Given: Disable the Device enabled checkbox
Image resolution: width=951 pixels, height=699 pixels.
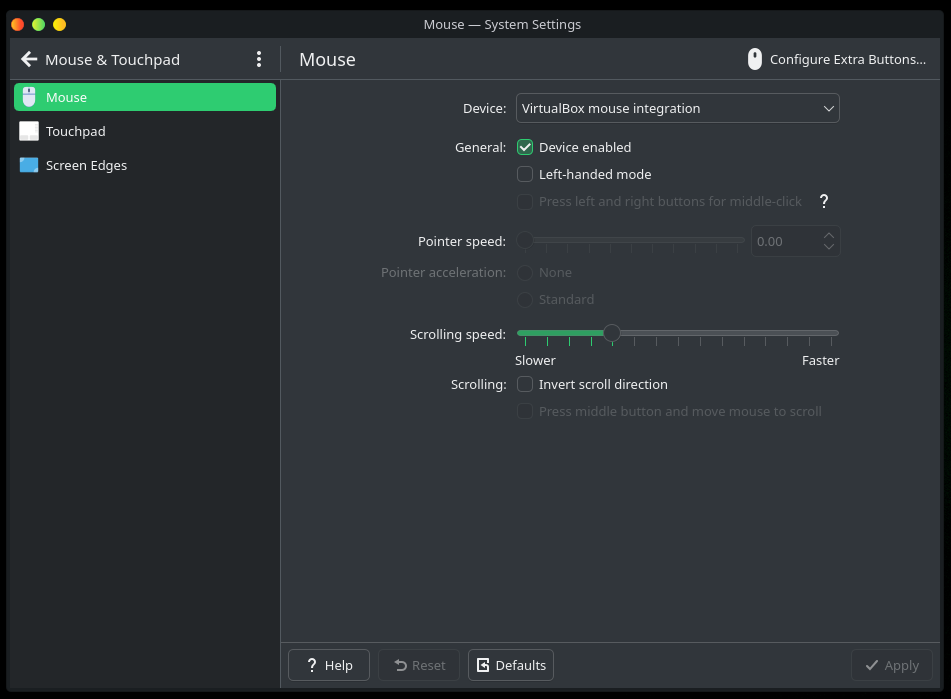Looking at the screenshot, I should (x=525, y=147).
